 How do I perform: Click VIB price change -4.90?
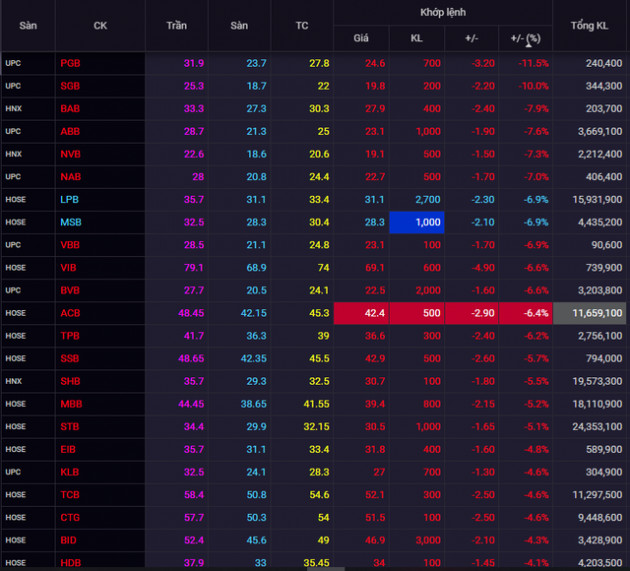(x=483, y=268)
